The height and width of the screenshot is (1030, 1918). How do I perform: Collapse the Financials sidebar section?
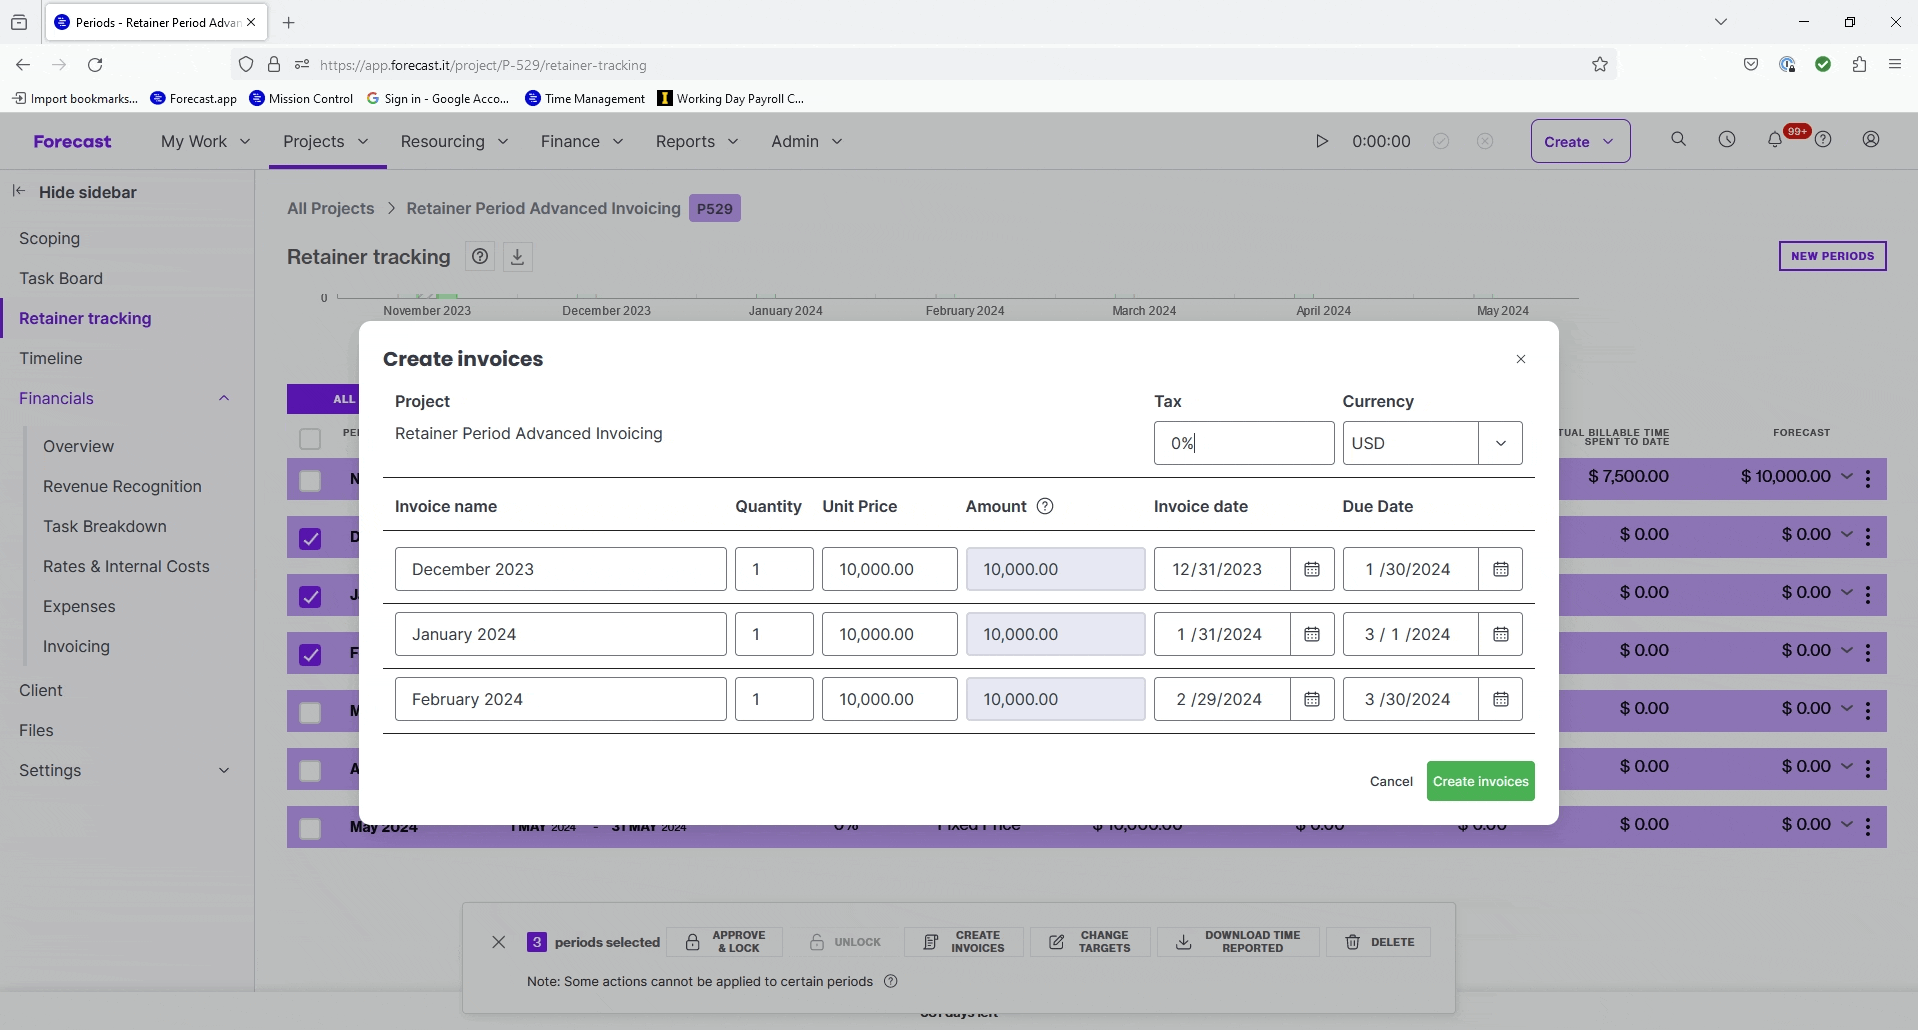pyautogui.click(x=224, y=398)
